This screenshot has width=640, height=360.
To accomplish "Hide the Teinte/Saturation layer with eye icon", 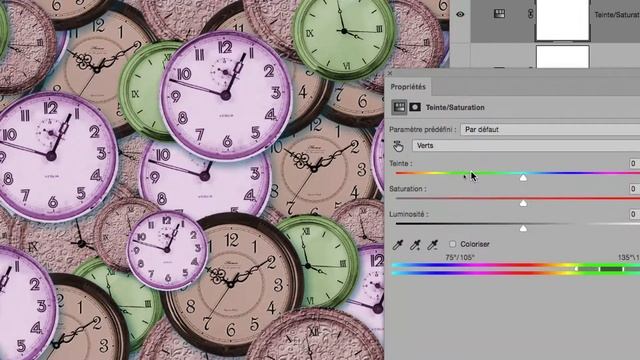I will (x=460, y=14).
